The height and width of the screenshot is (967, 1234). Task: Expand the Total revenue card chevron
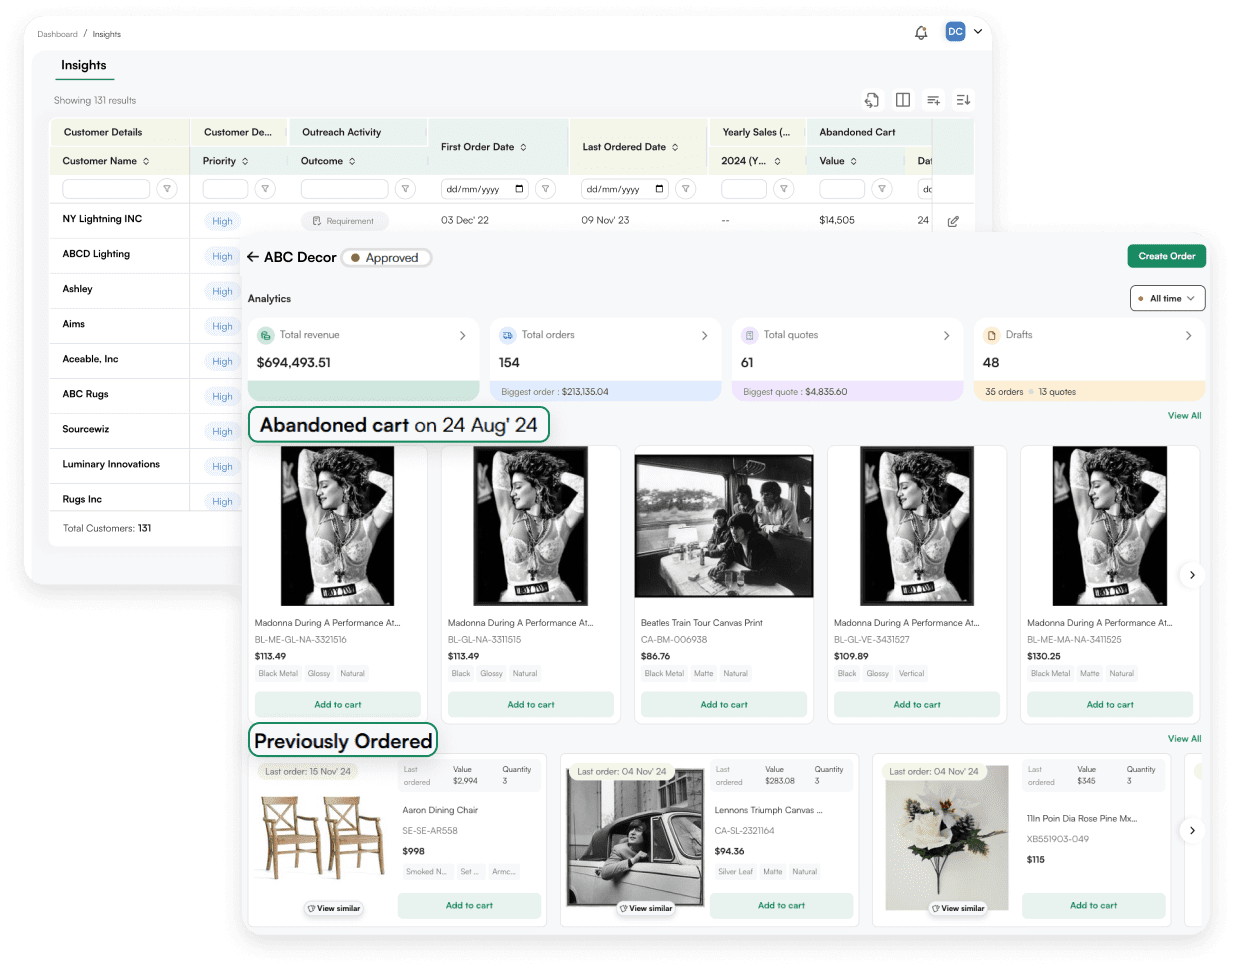(462, 336)
